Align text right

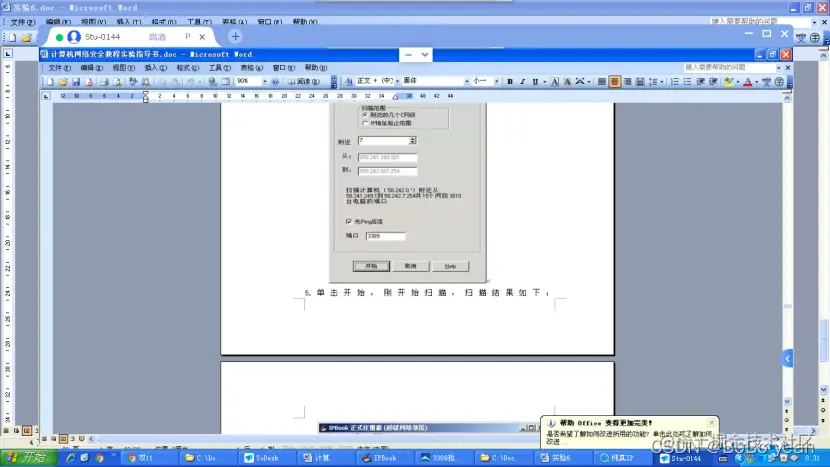627,82
